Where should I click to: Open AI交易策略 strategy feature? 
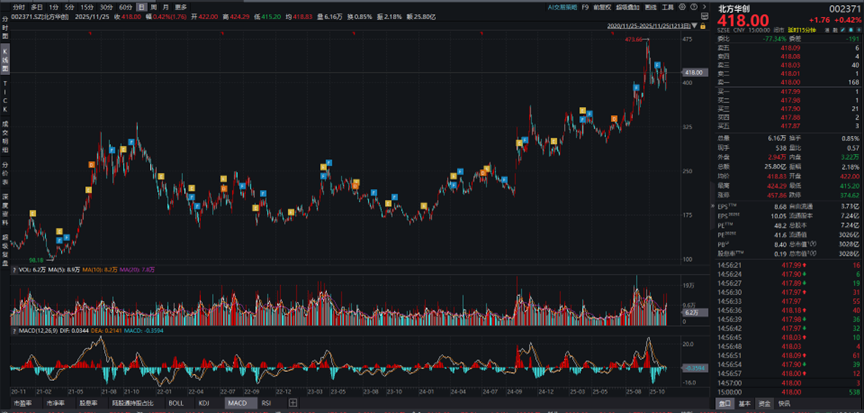(564, 6)
